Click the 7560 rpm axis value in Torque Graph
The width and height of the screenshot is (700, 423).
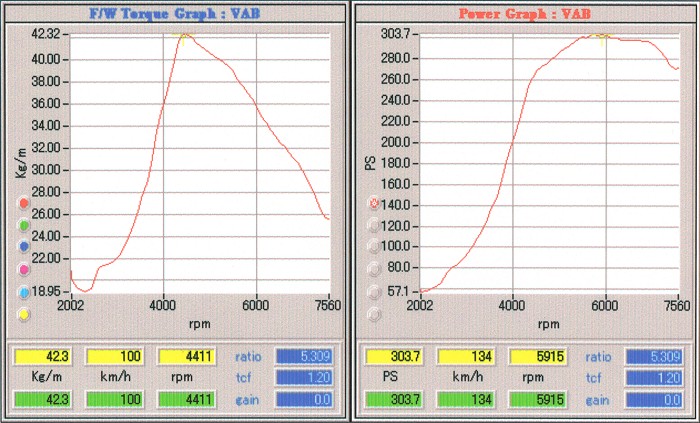[329, 306]
